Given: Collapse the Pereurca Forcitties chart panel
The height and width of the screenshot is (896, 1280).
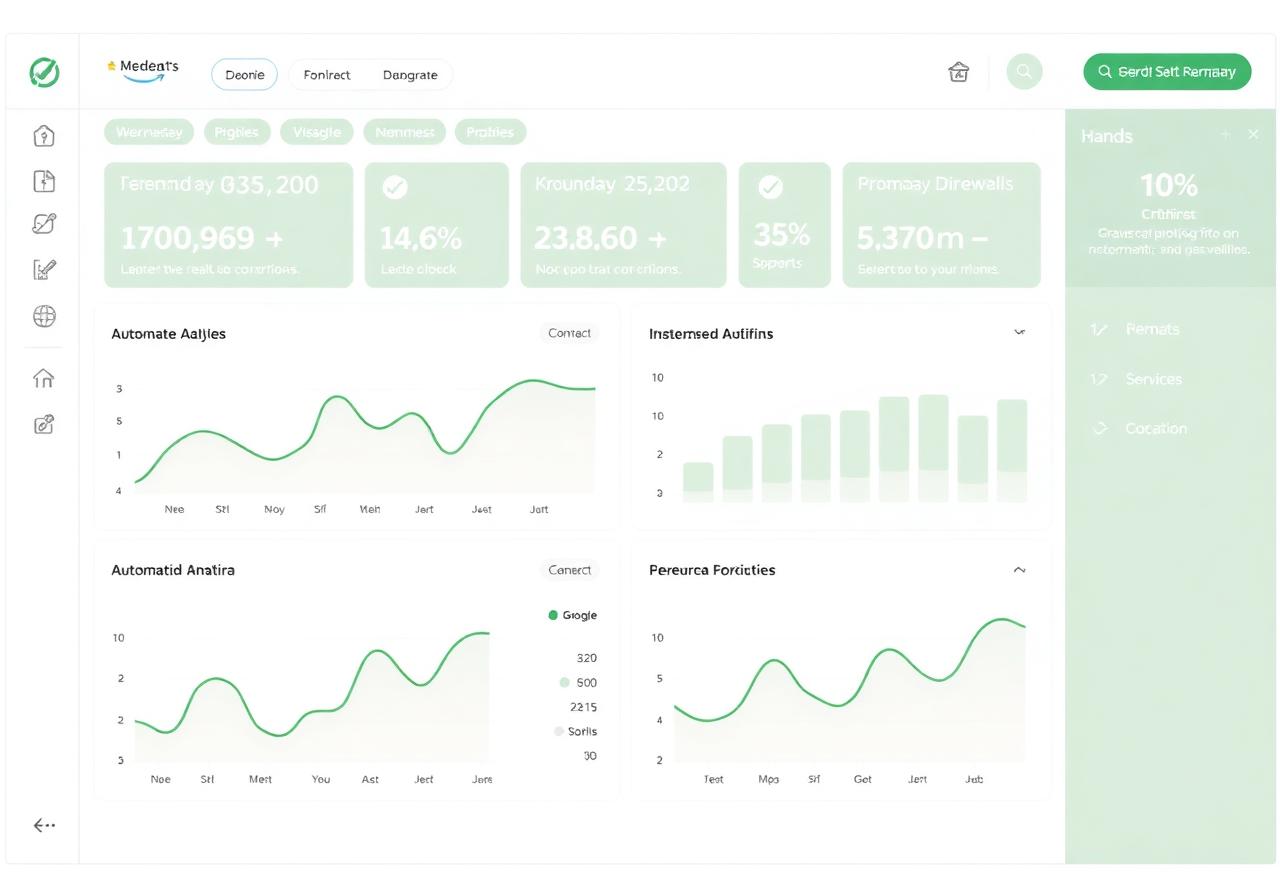Looking at the screenshot, I should (1020, 570).
